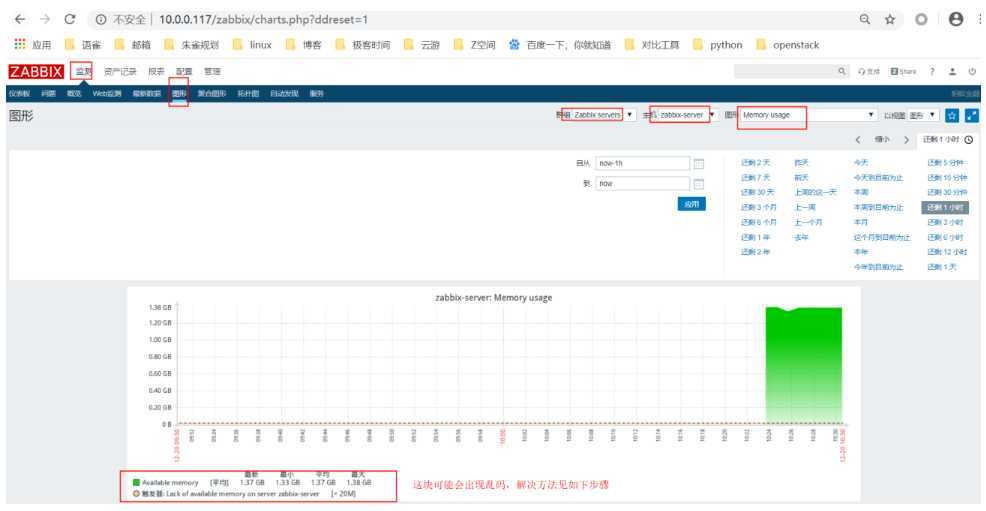Click the green memory usage graph area
This screenshot has width=986, height=511.
pyautogui.click(x=804, y=365)
